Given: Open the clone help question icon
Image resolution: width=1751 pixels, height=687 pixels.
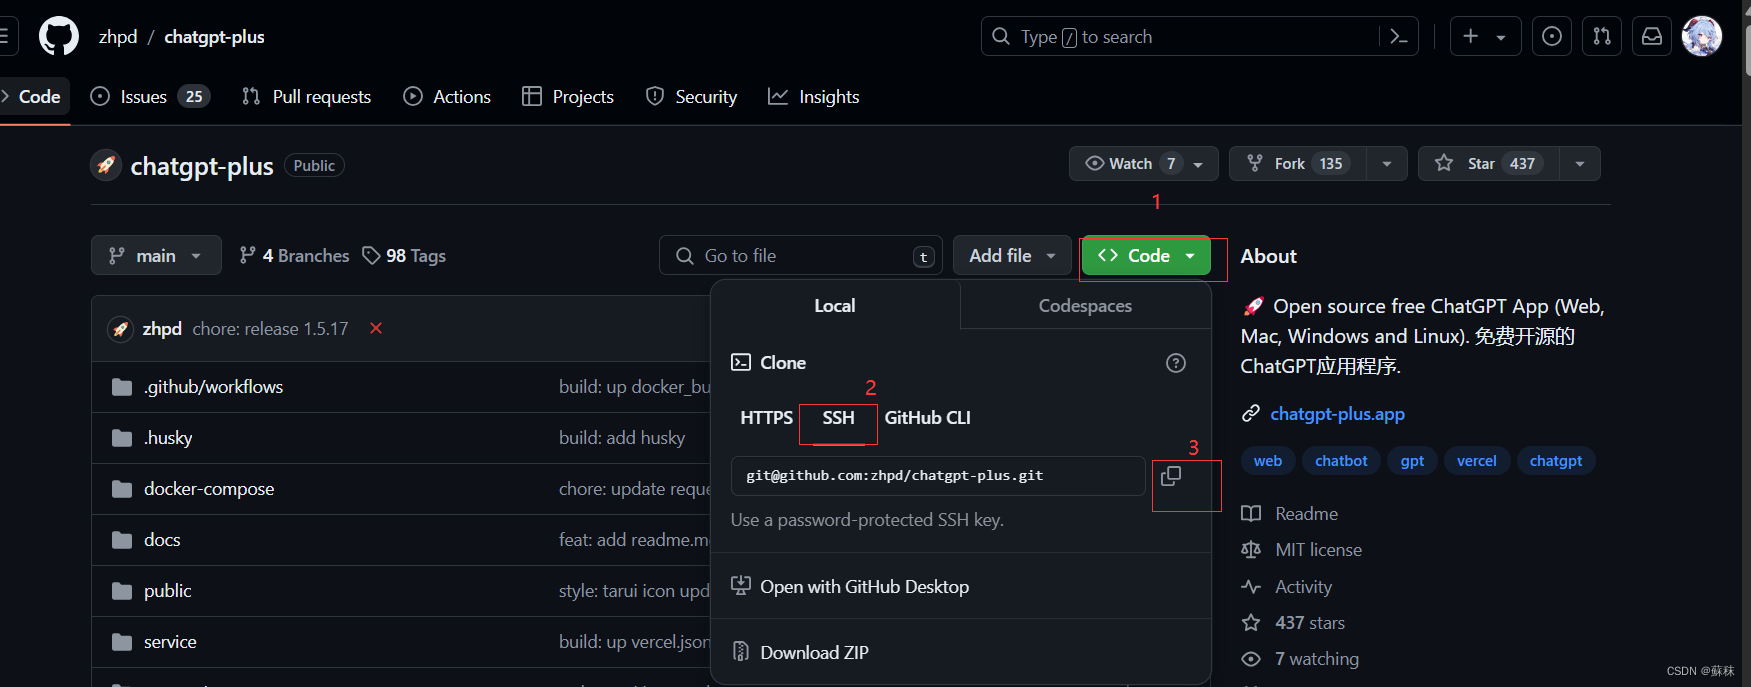Looking at the screenshot, I should point(1176,363).
